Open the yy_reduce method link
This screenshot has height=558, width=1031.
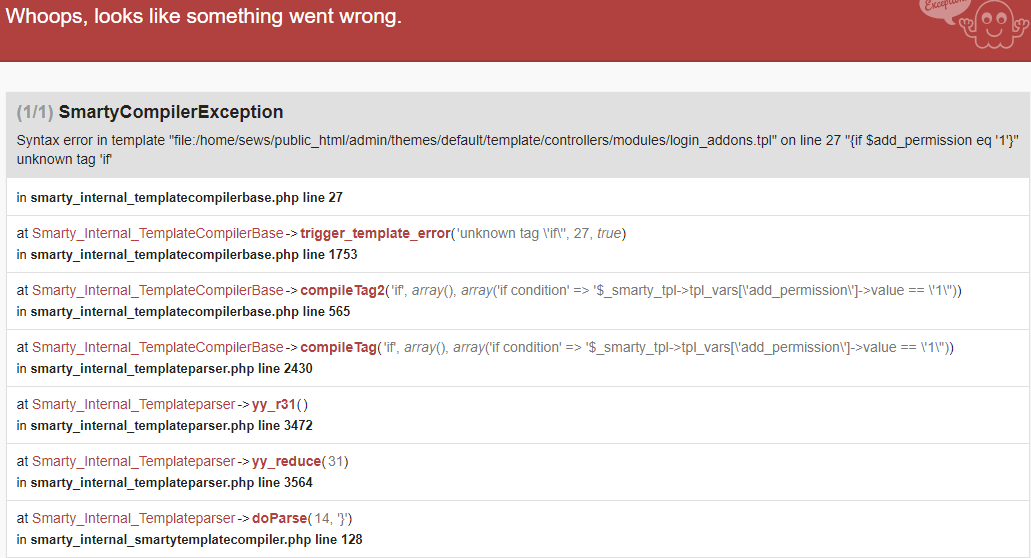coord(286,462)
